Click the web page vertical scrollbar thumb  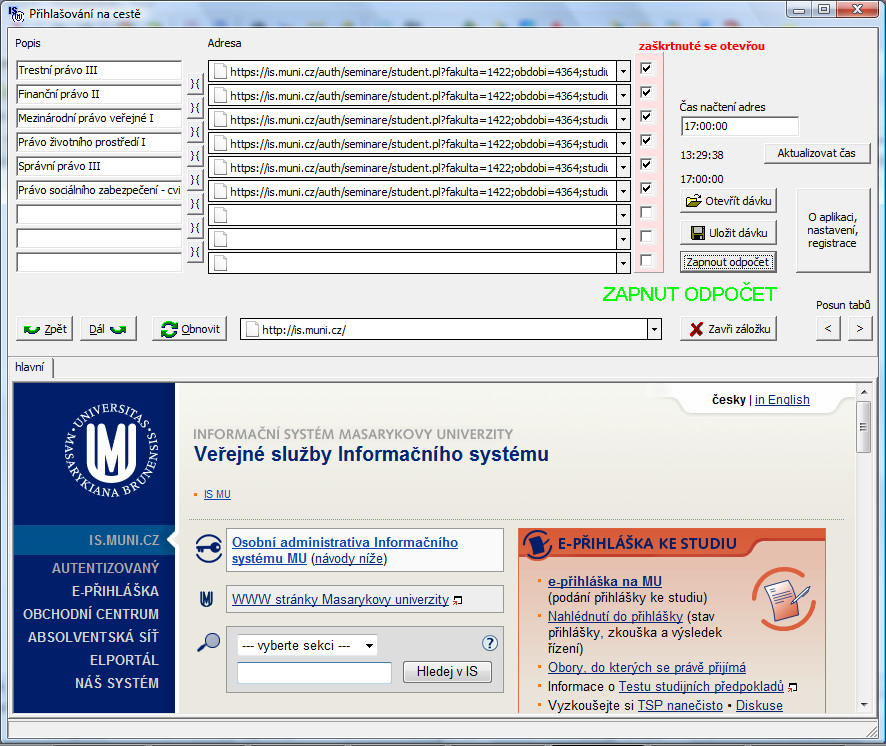pyautogui.click(x=863, y=427)
